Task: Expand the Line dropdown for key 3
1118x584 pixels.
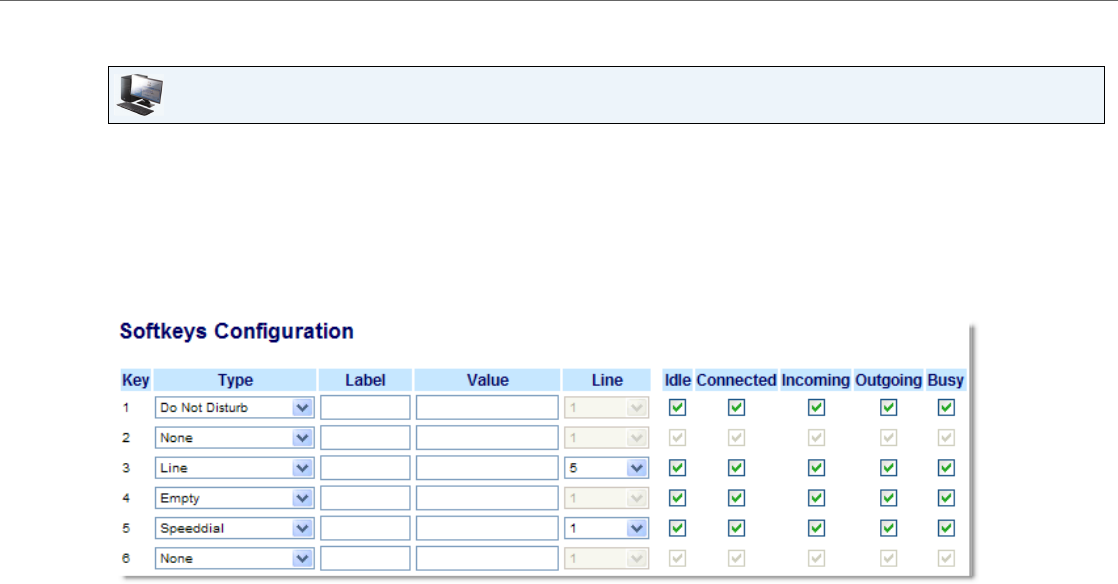Action: (606, 468)
